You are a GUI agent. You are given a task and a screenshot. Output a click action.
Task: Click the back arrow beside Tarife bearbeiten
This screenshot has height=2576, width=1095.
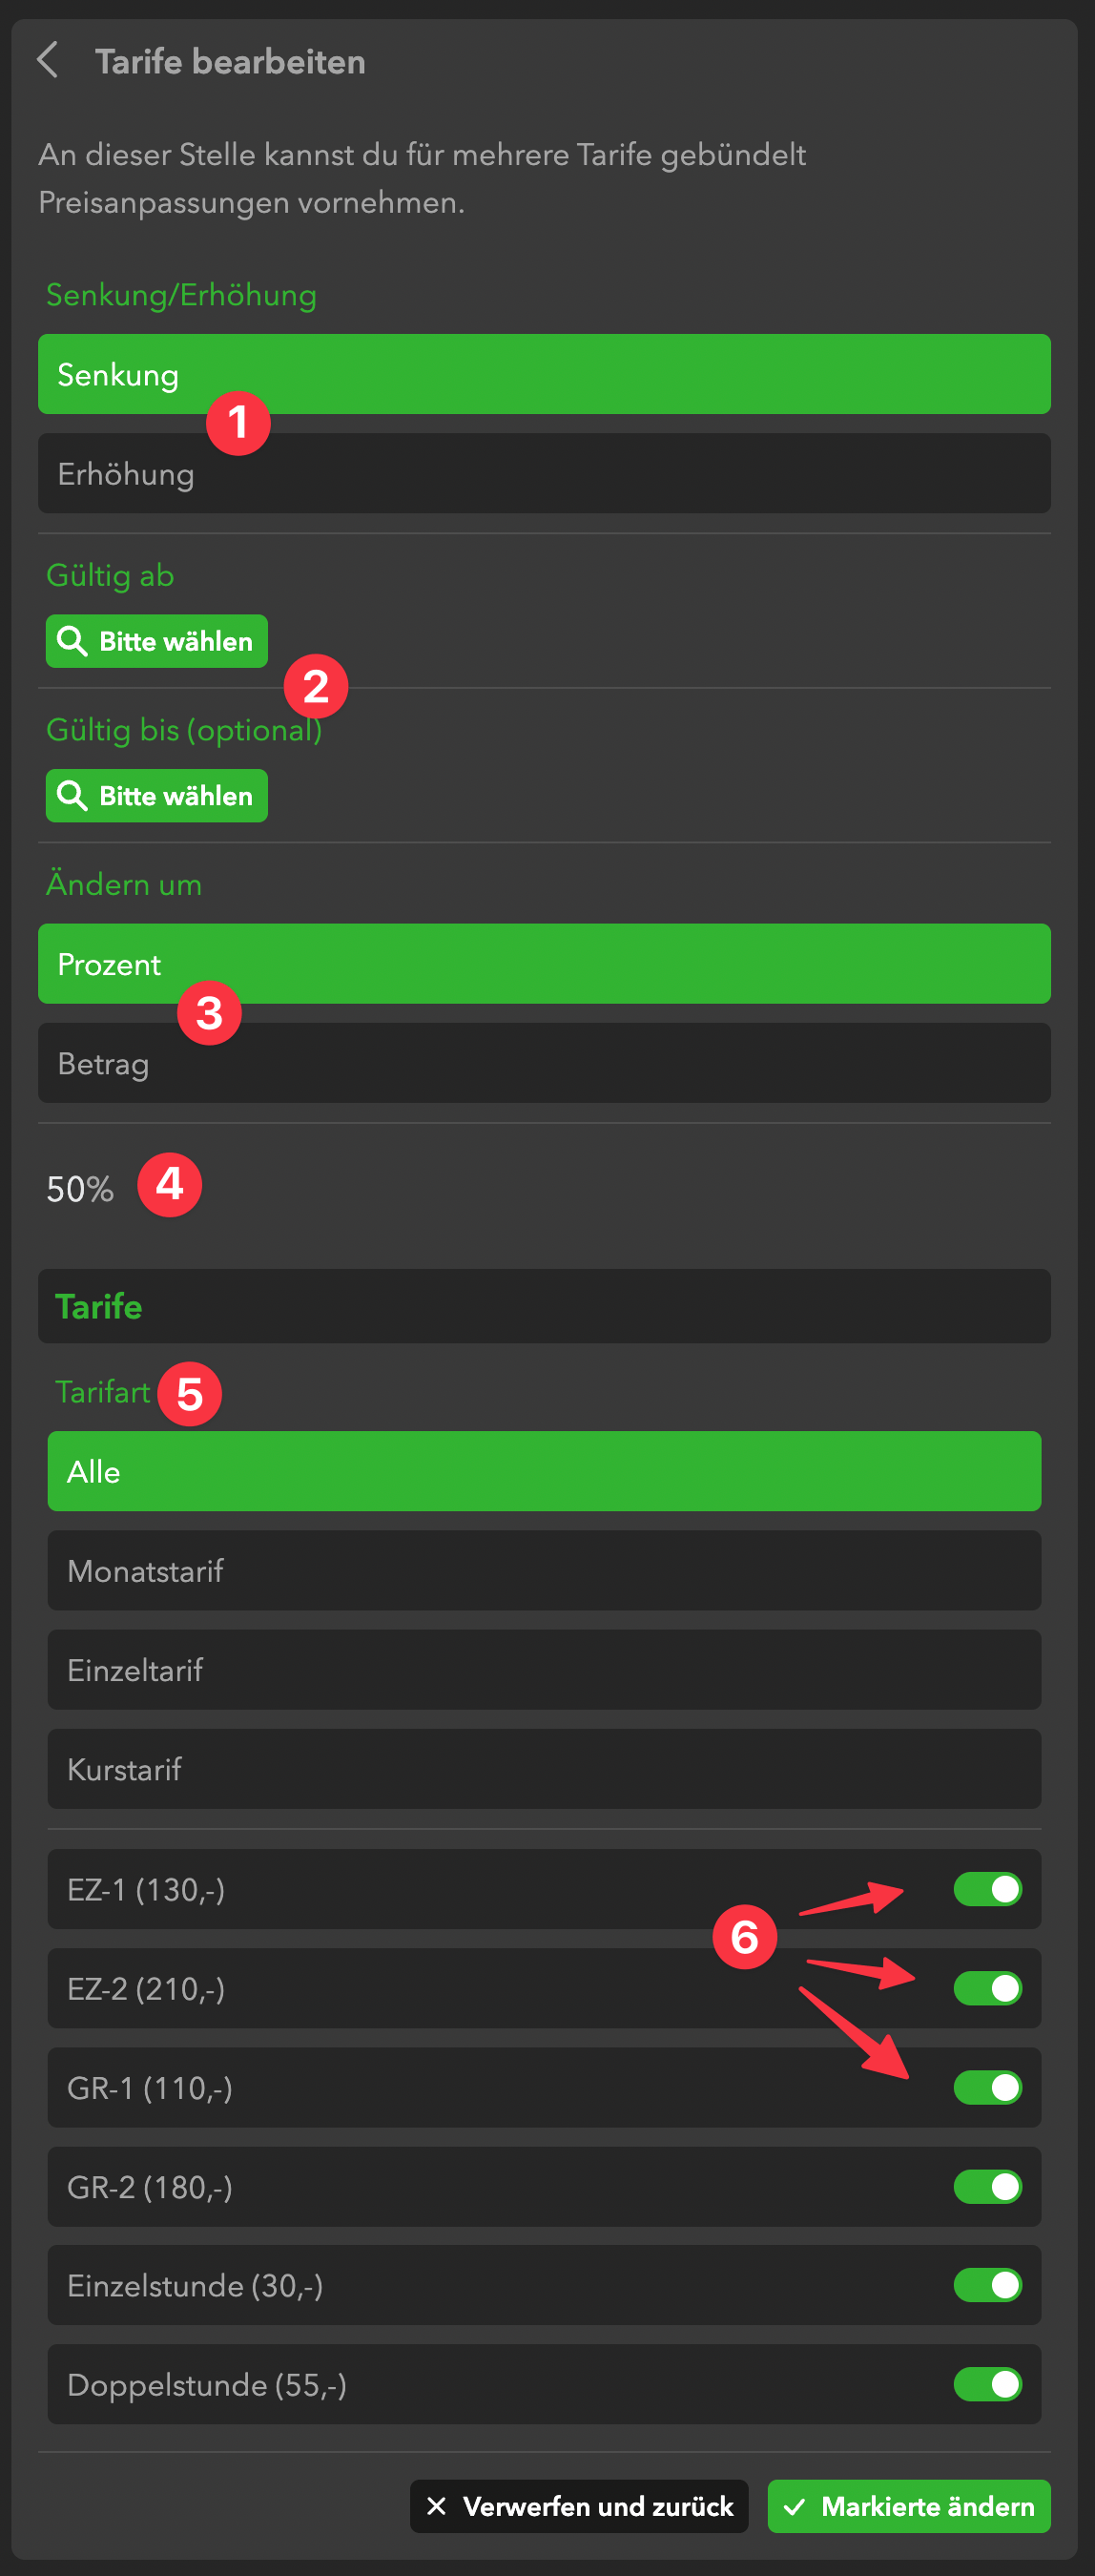[x=47, y=60]
